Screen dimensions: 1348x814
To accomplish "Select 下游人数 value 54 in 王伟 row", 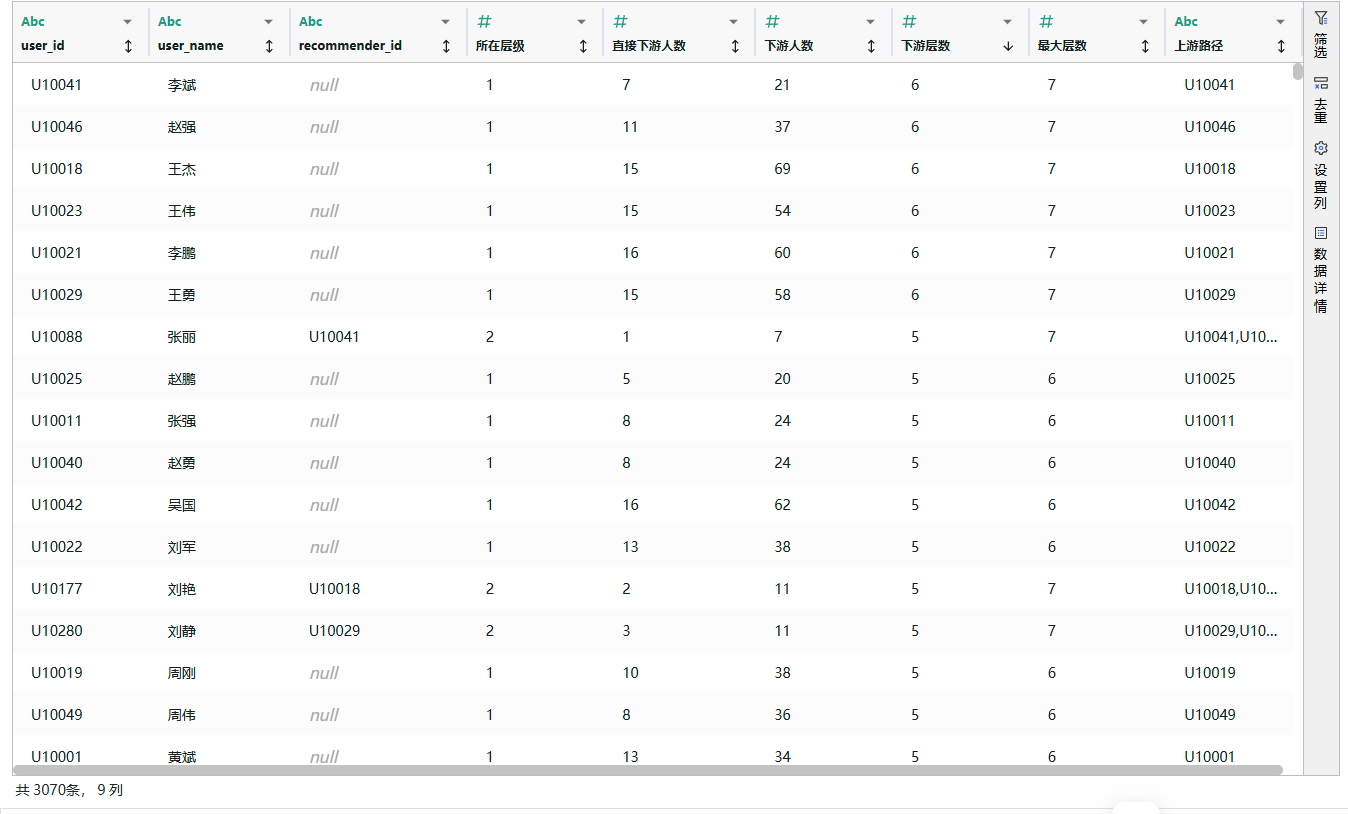I will (782, 211).
